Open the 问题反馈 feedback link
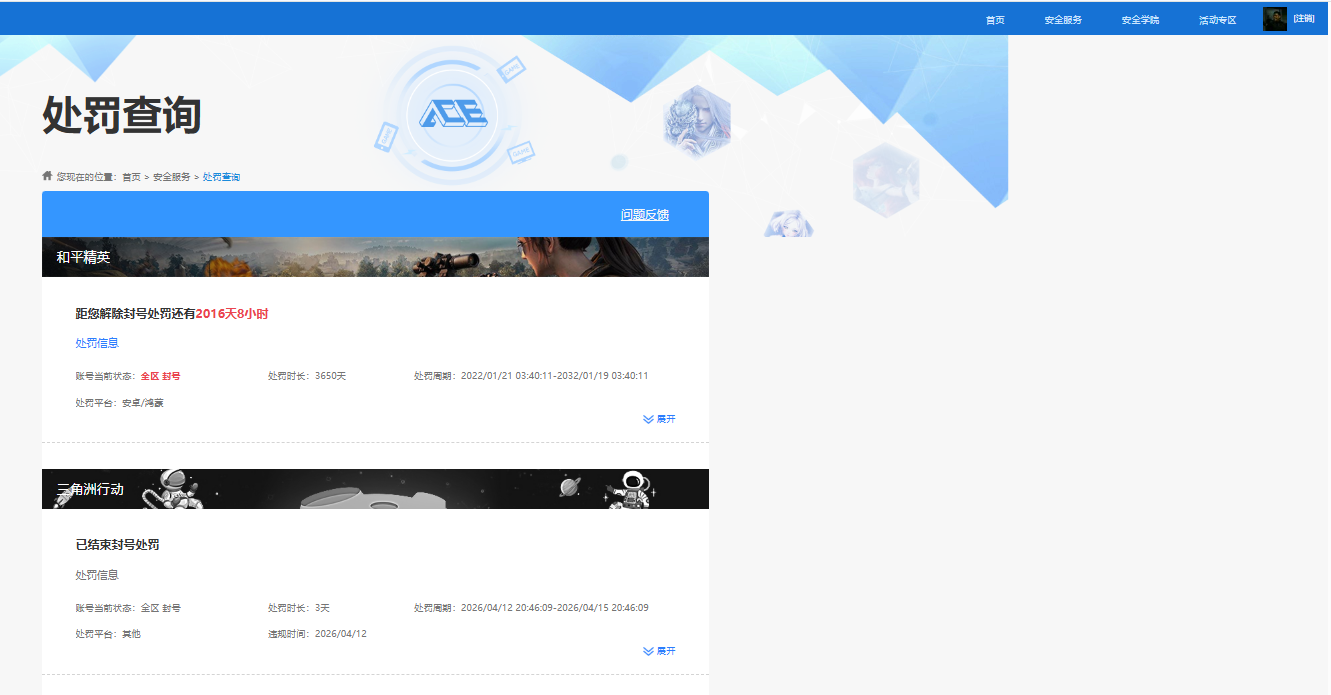Viewport: 1331px width, 695px height. tap(644, 215)
